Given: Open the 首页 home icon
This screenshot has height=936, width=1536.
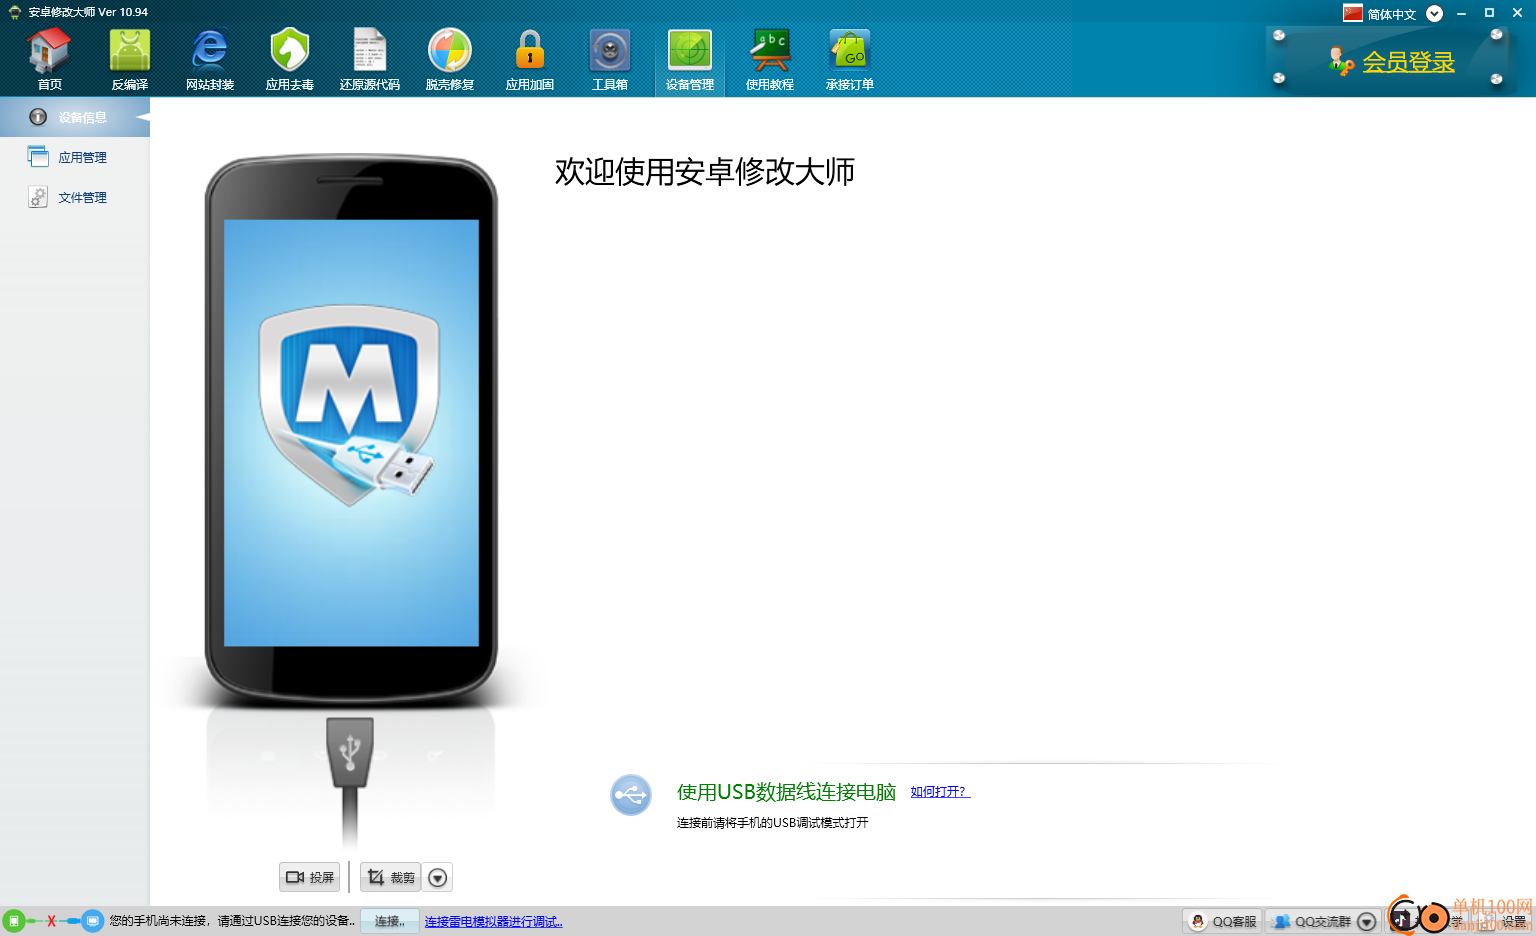Looking at the screenshot, I should click(49, 59).
